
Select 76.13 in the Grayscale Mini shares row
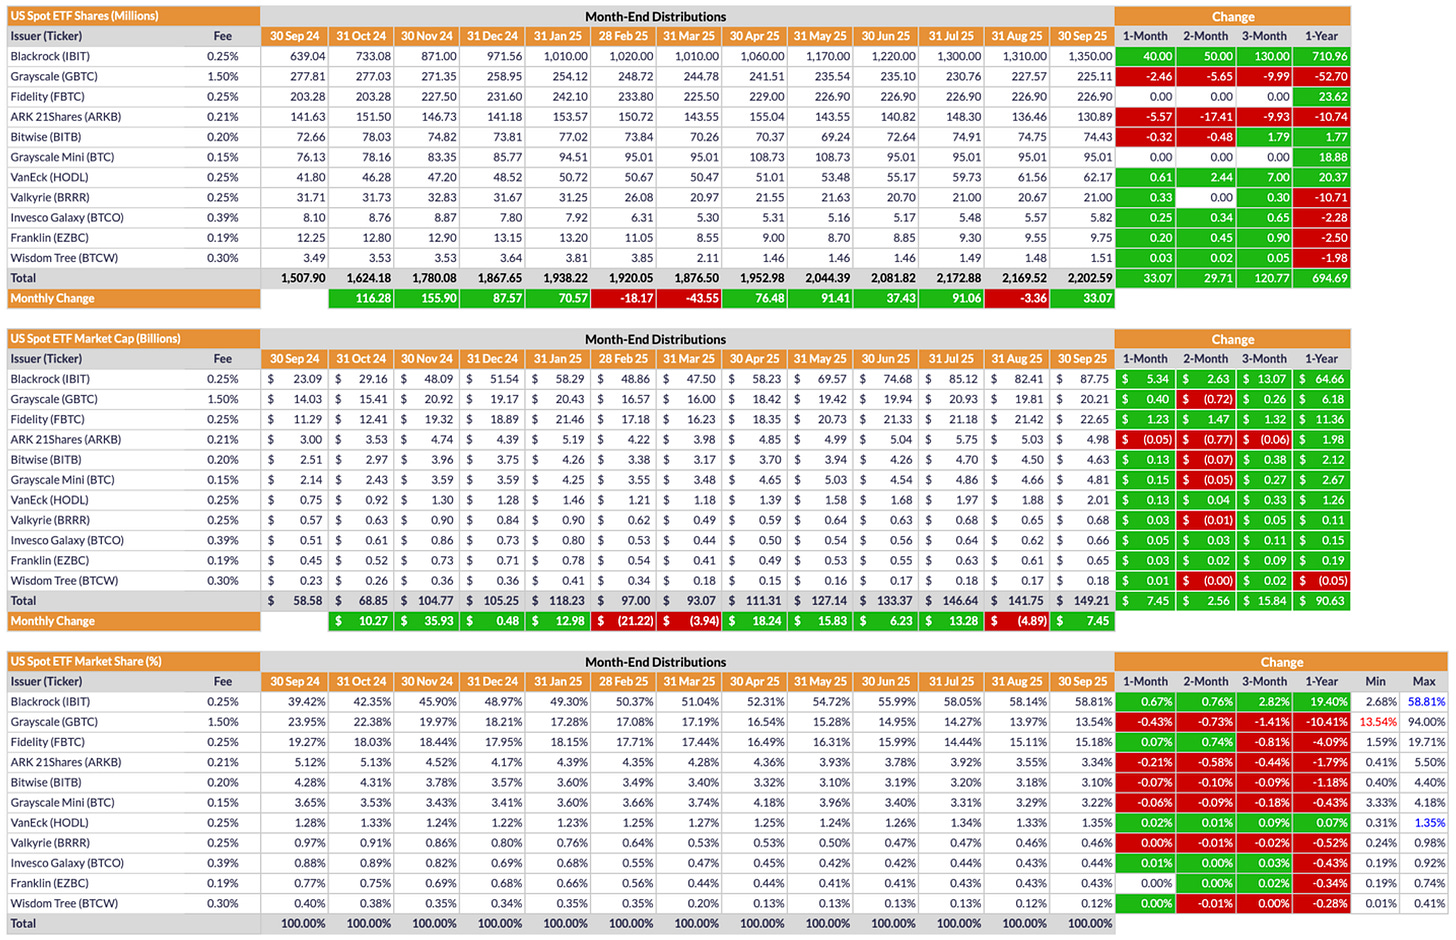point(310,157)
